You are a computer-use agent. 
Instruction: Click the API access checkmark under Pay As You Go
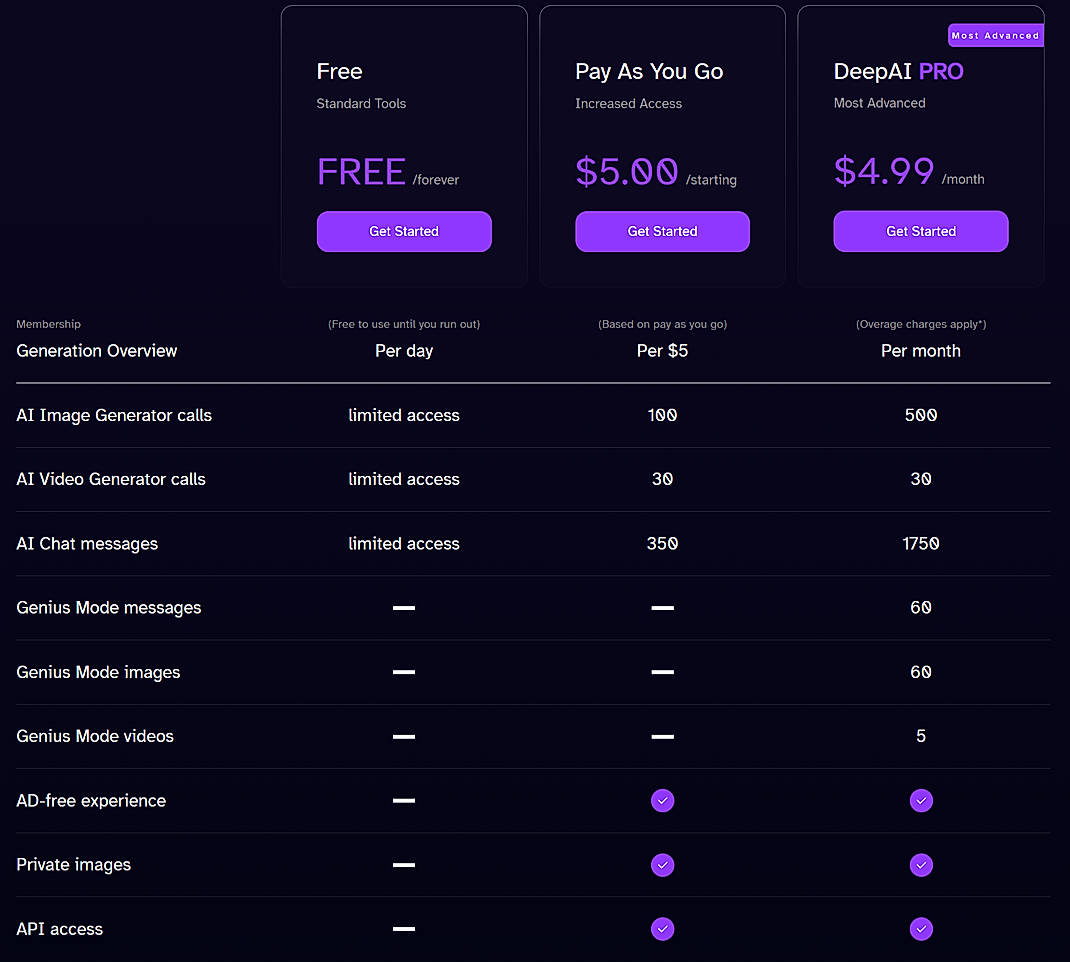tap(662, 928)
